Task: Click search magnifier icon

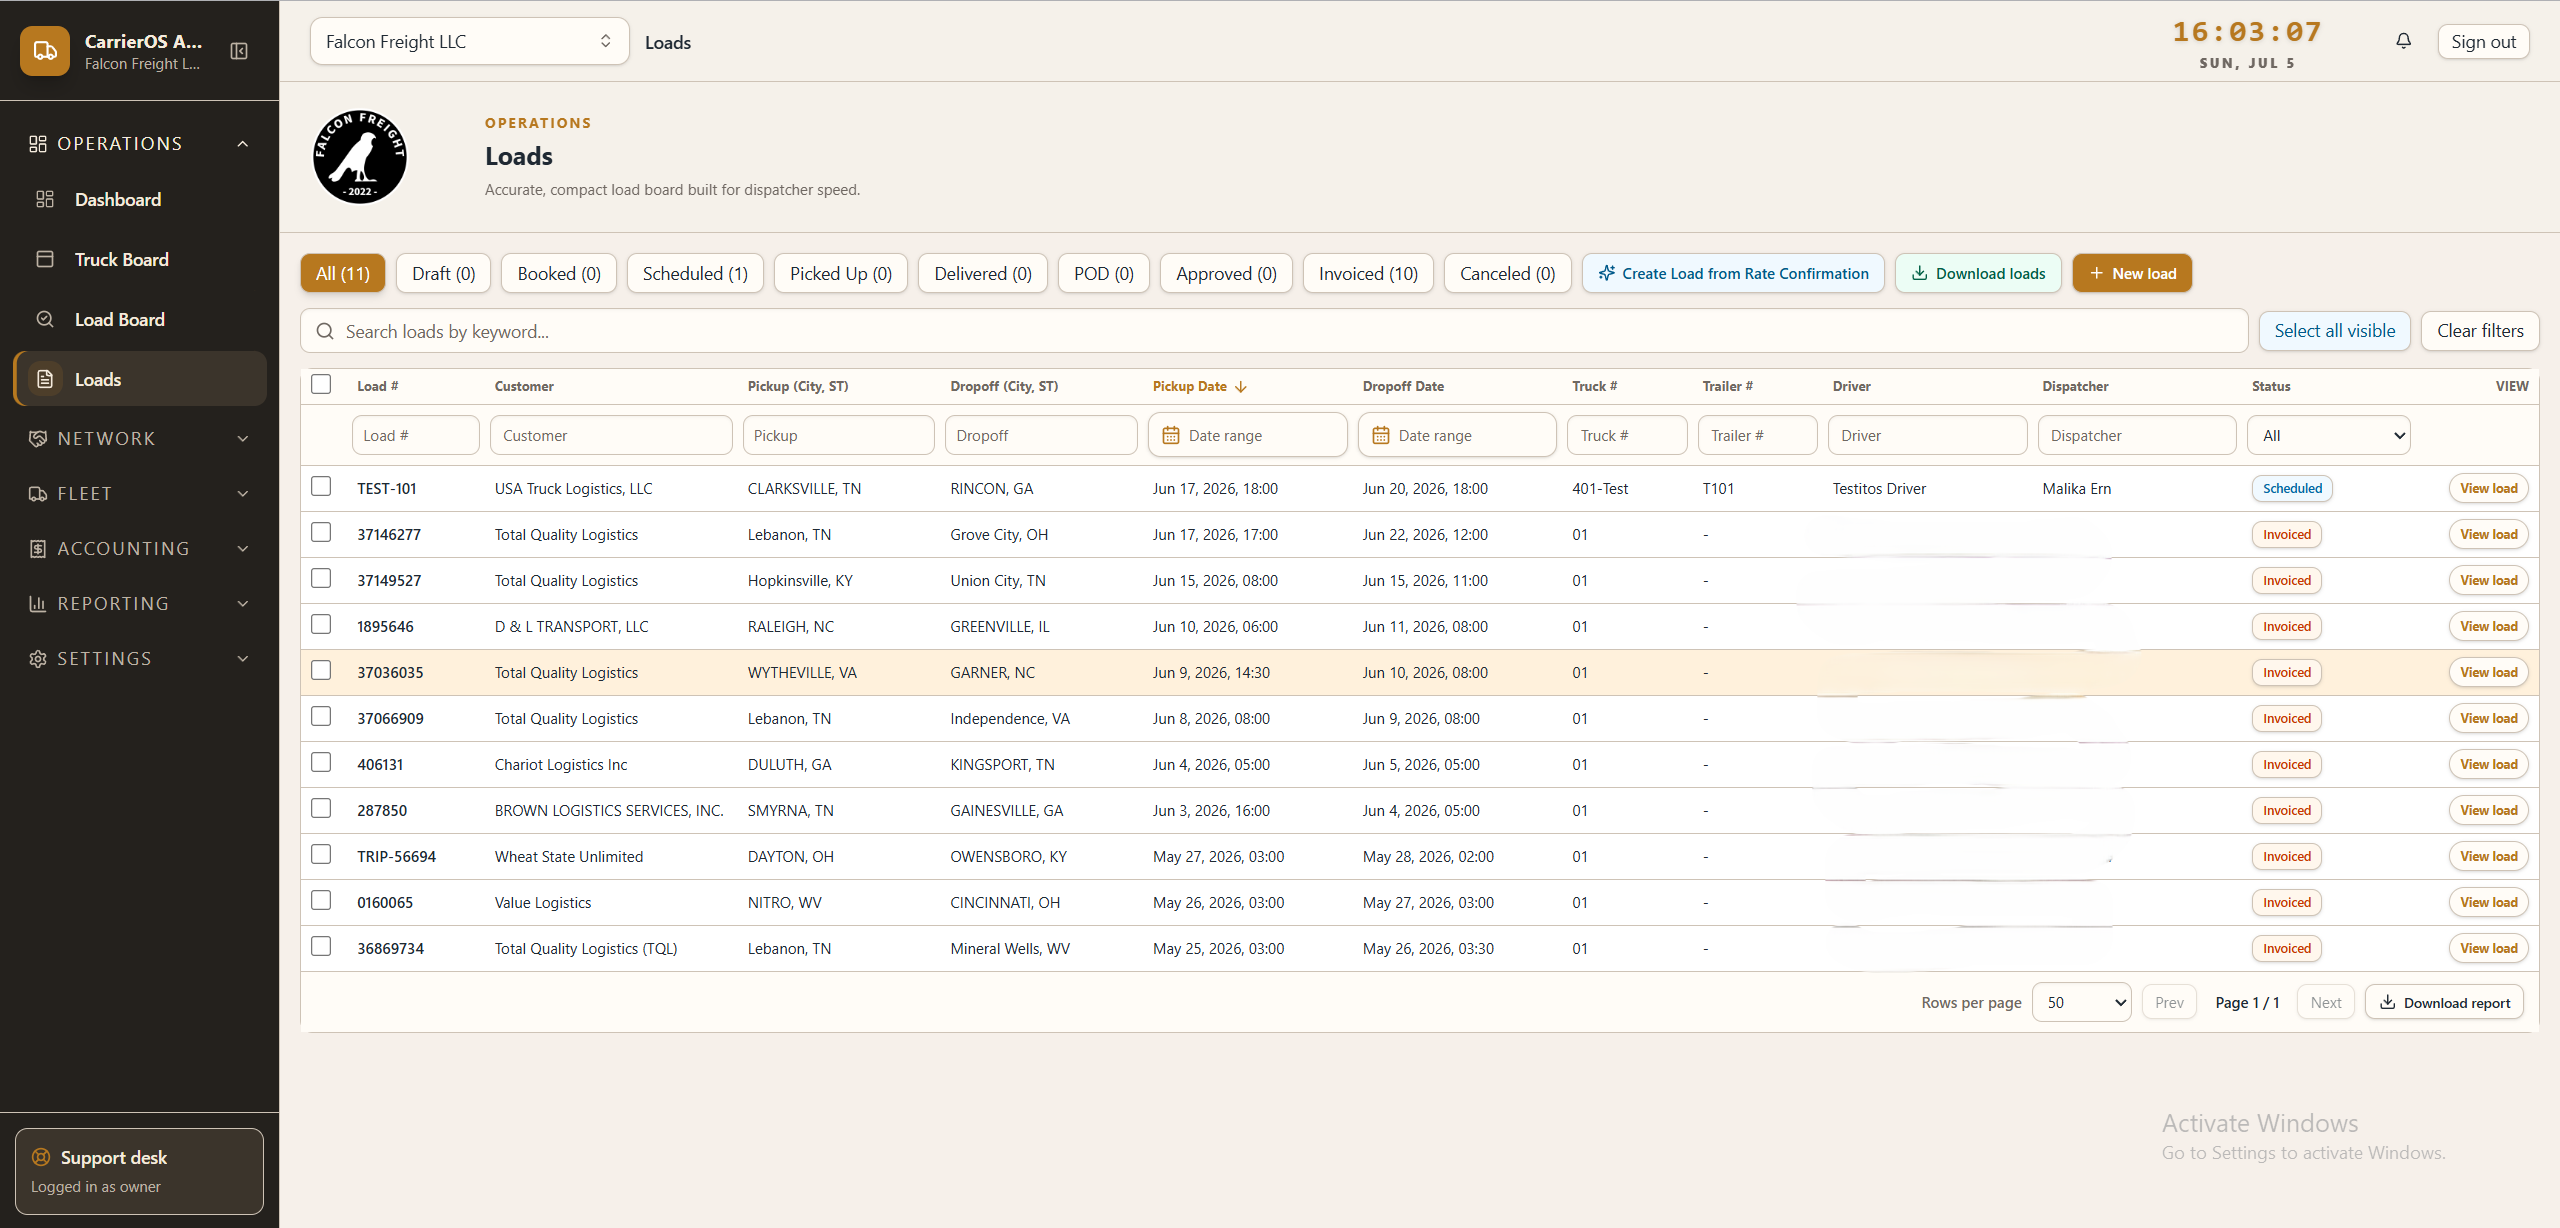Action: [325, 331]
